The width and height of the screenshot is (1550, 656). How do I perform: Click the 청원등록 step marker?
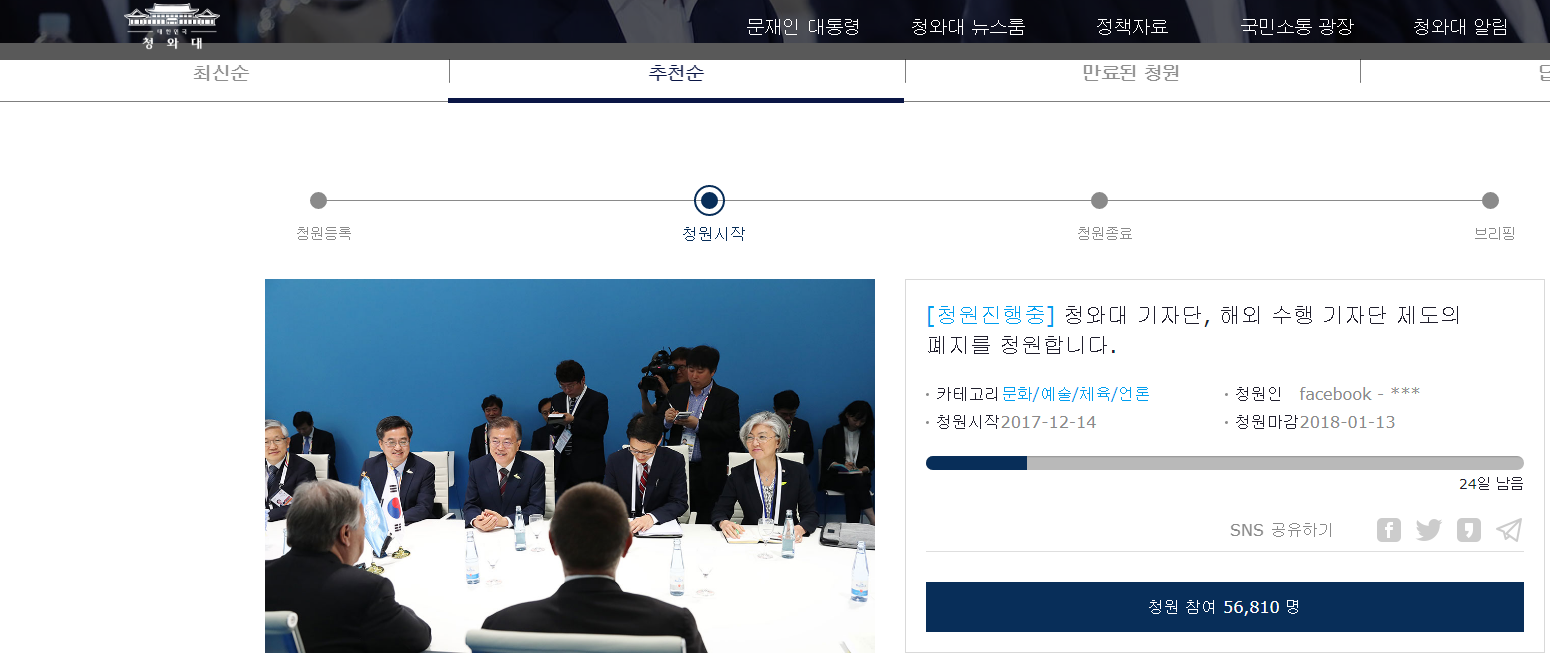point(318,200)
